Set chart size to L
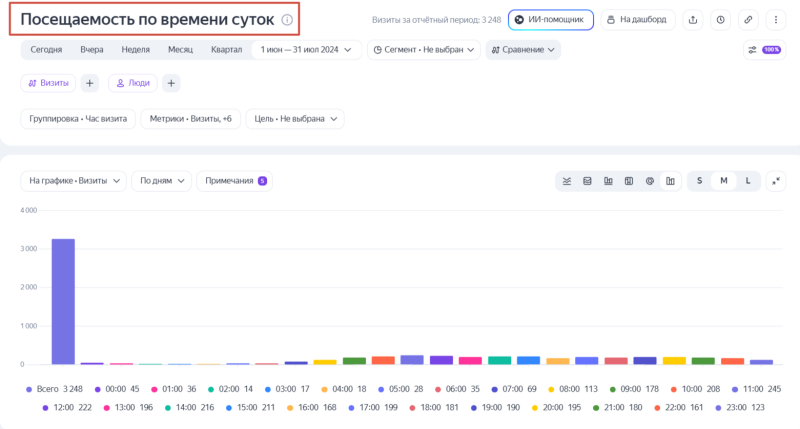This screenshot has width=800, height=429. coord(748,181)
